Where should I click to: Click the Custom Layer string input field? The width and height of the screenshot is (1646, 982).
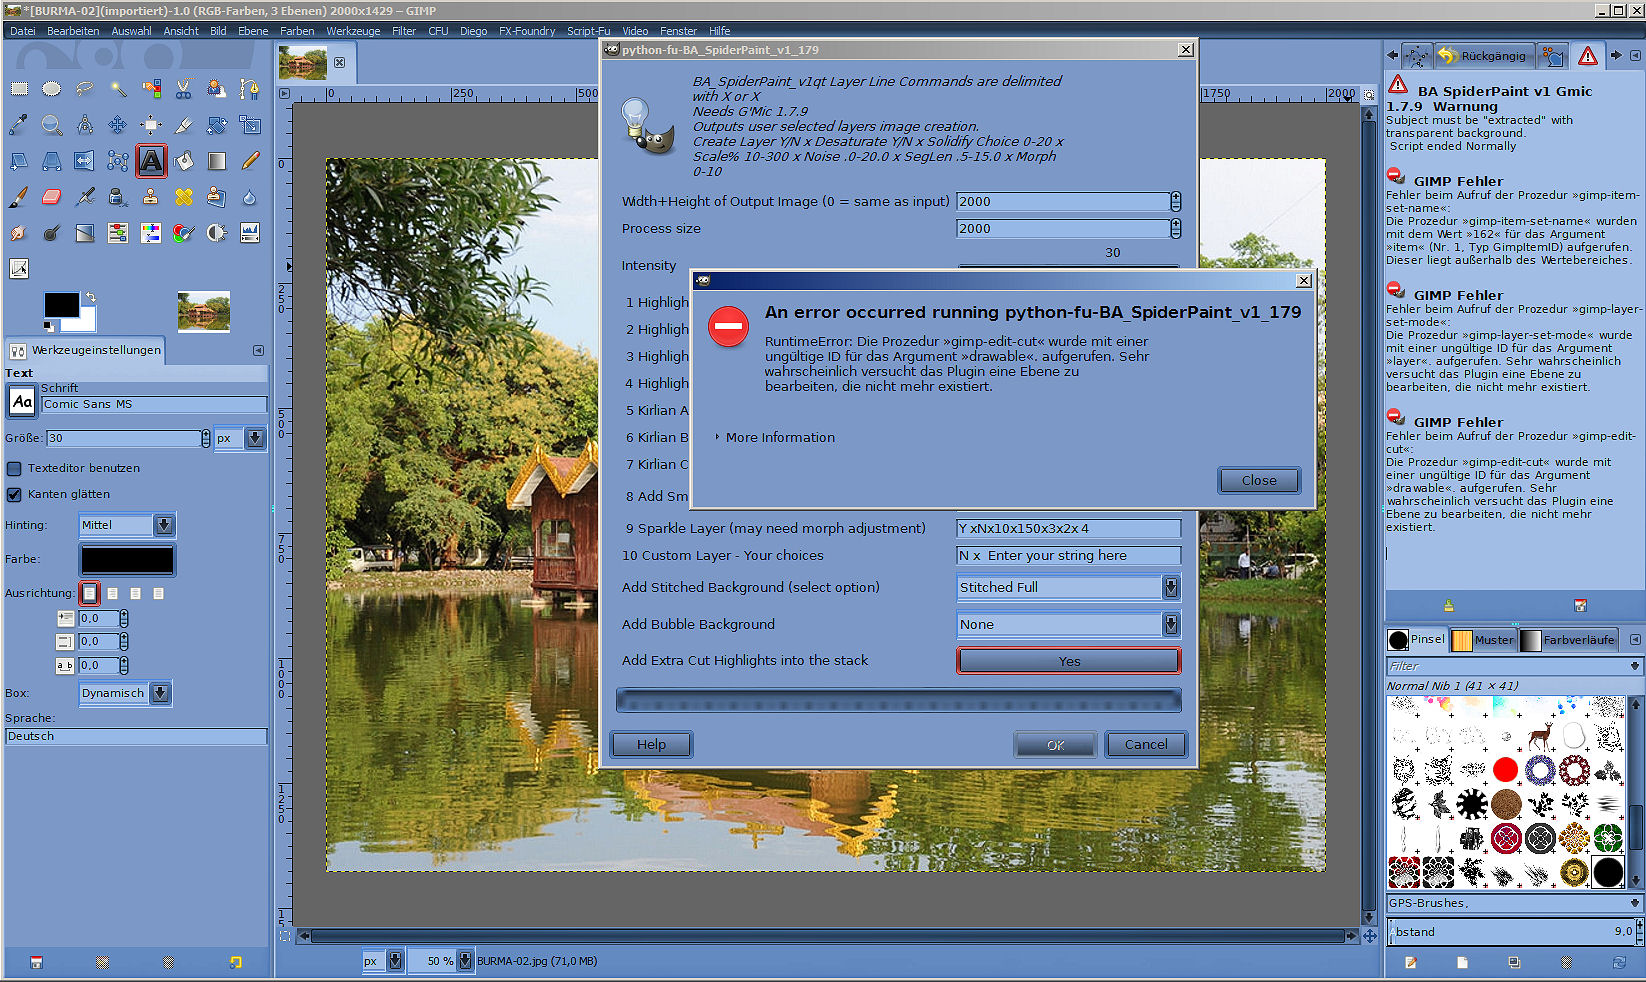[x=1068, y=555]
